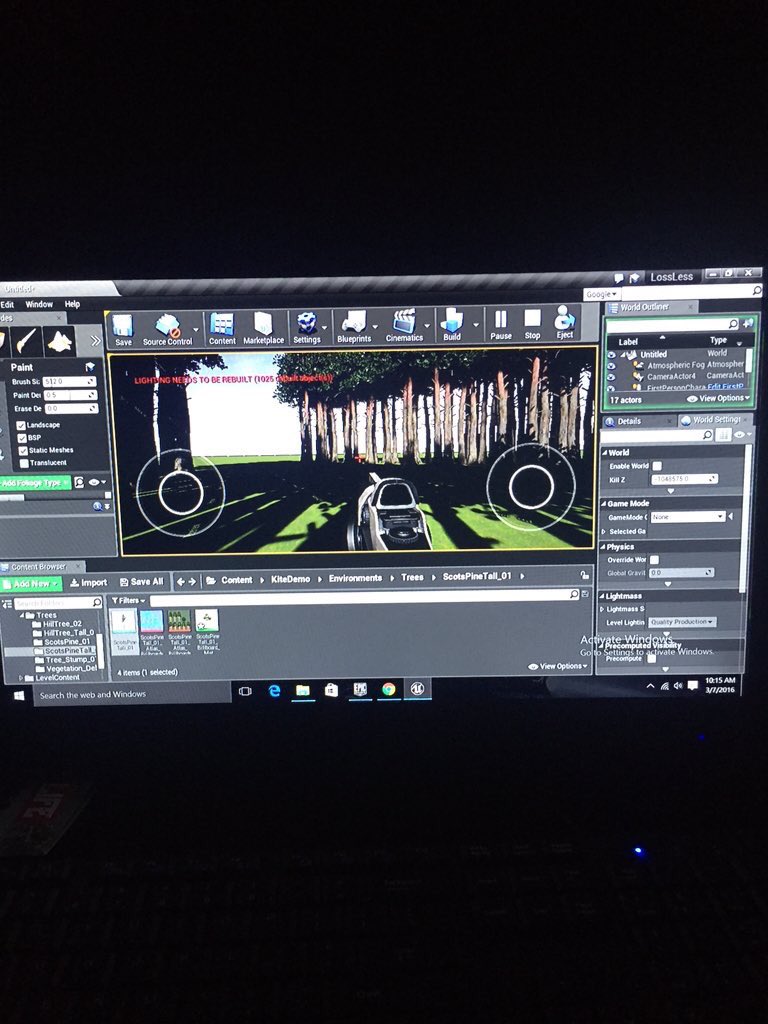Expand more modes with double-chevron icon

pyautogui.click(x=95, y=340)
